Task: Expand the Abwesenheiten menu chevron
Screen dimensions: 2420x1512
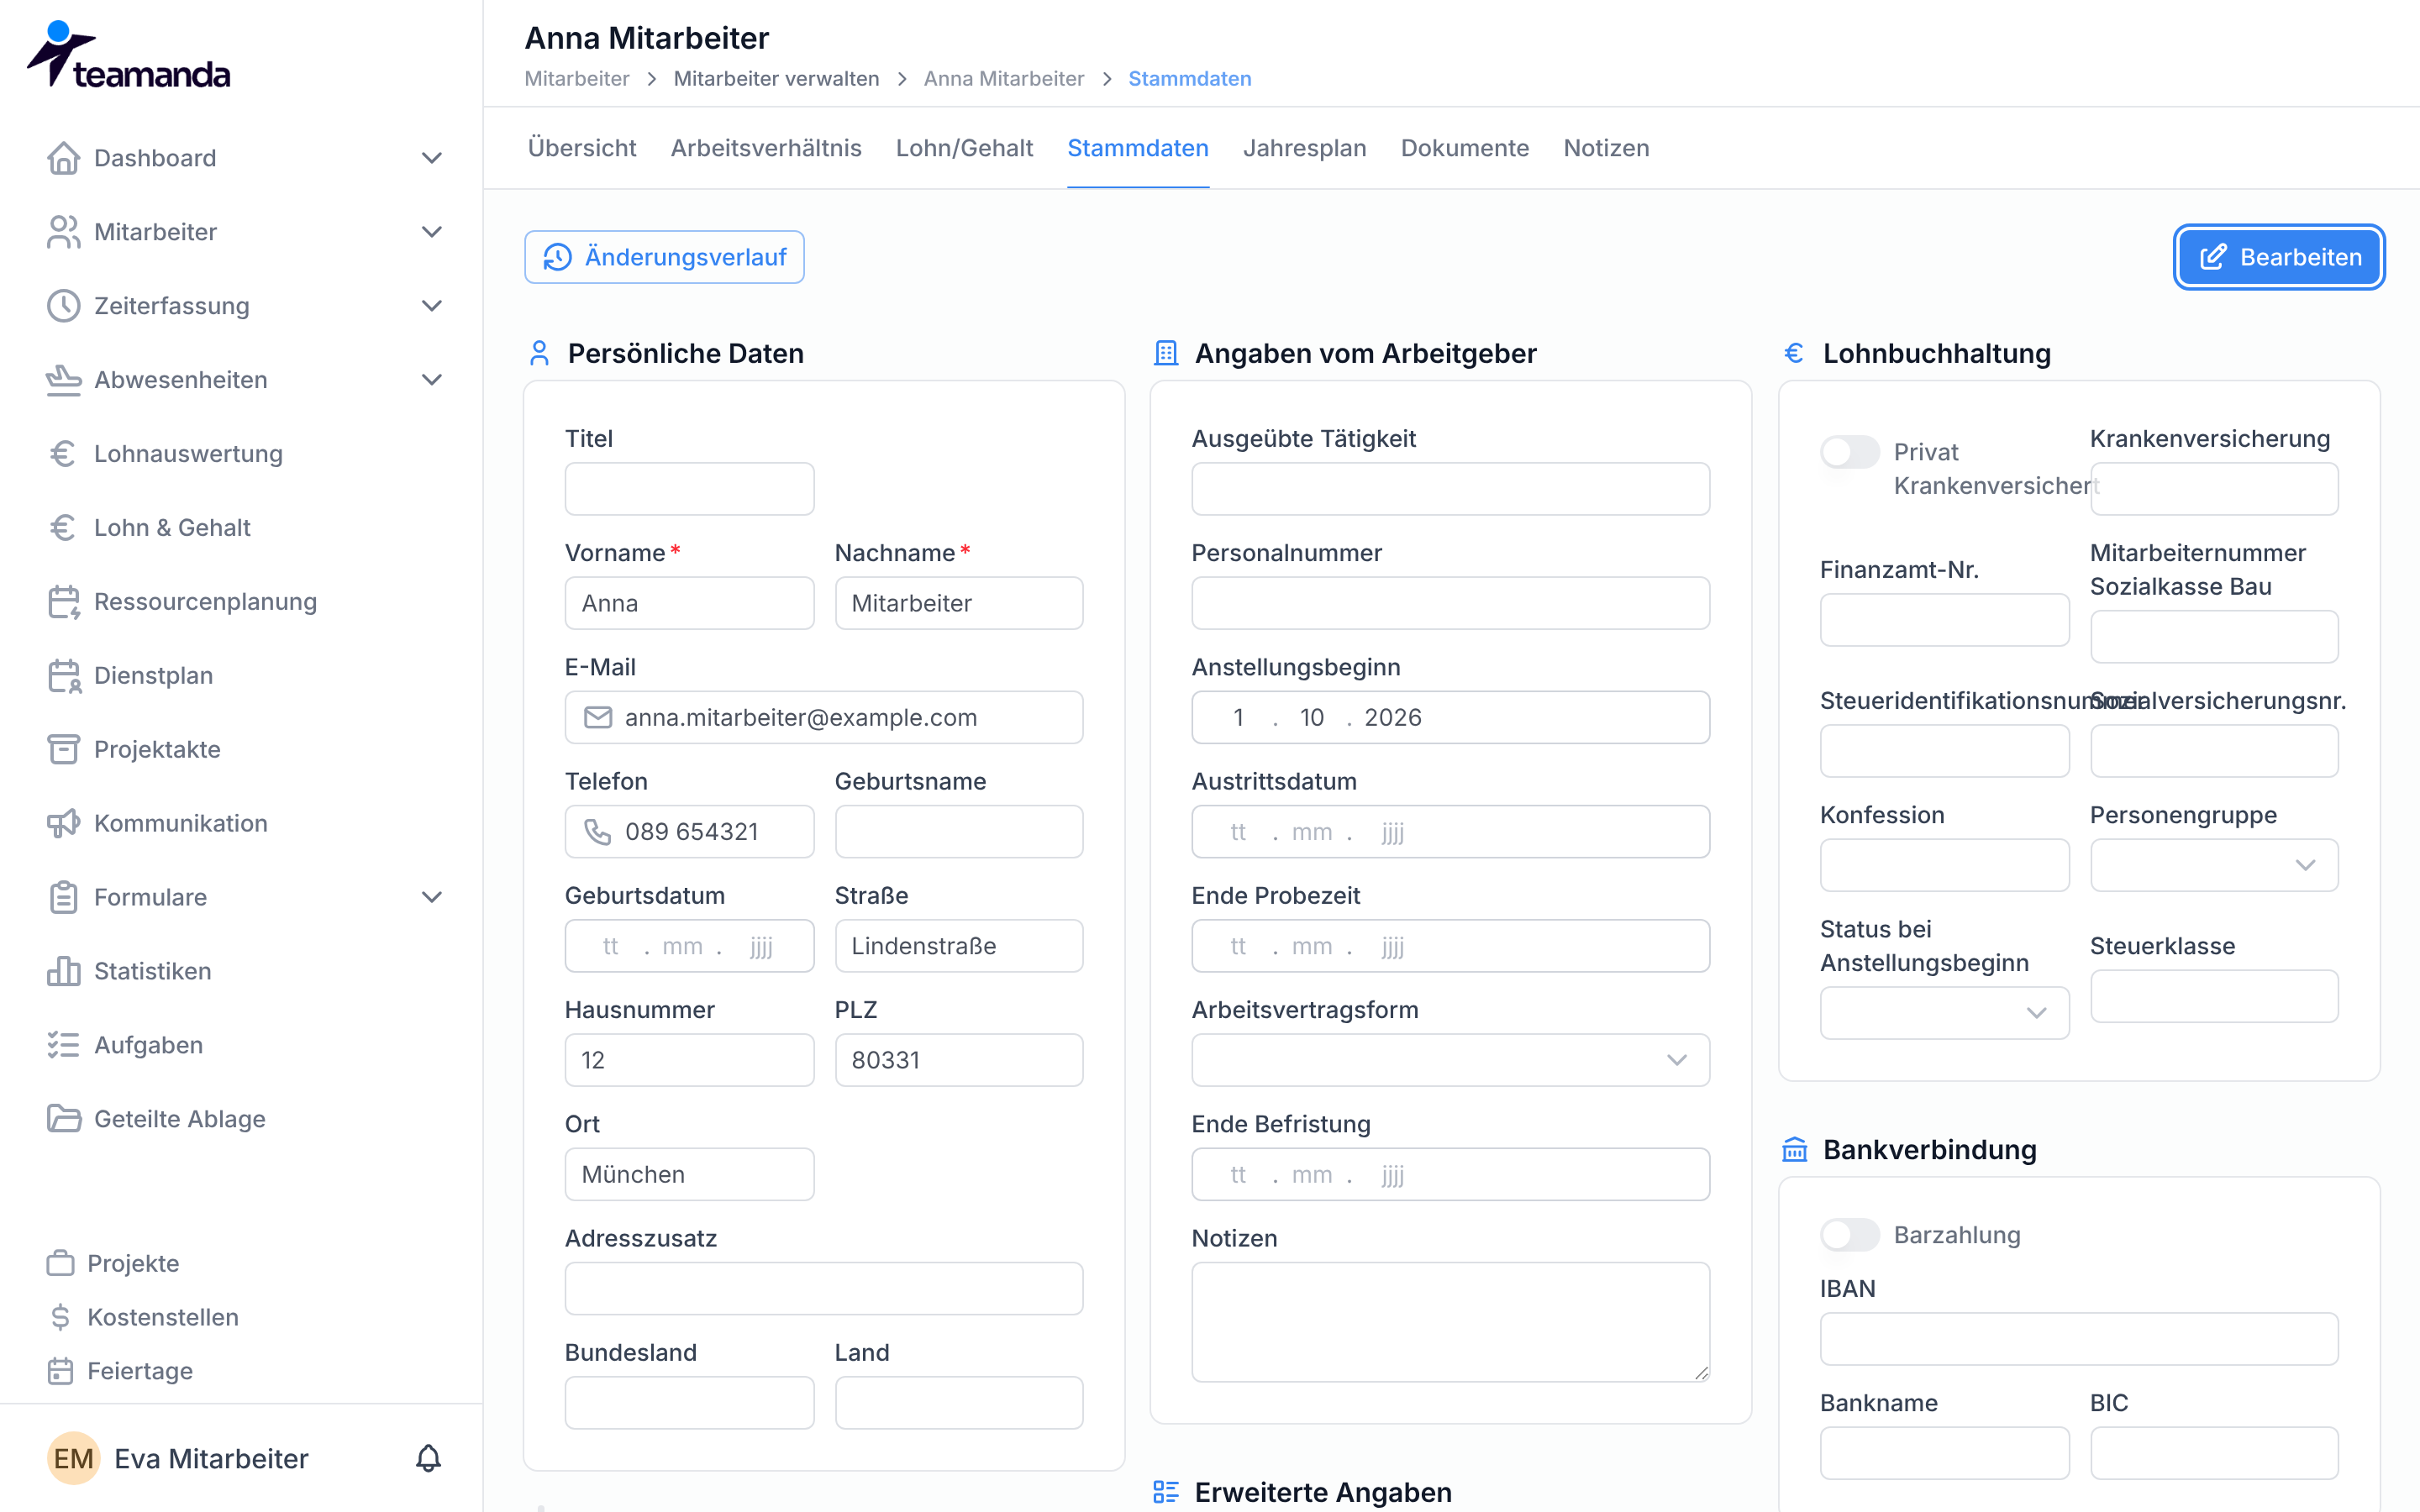Action: [x=432, y=380]
